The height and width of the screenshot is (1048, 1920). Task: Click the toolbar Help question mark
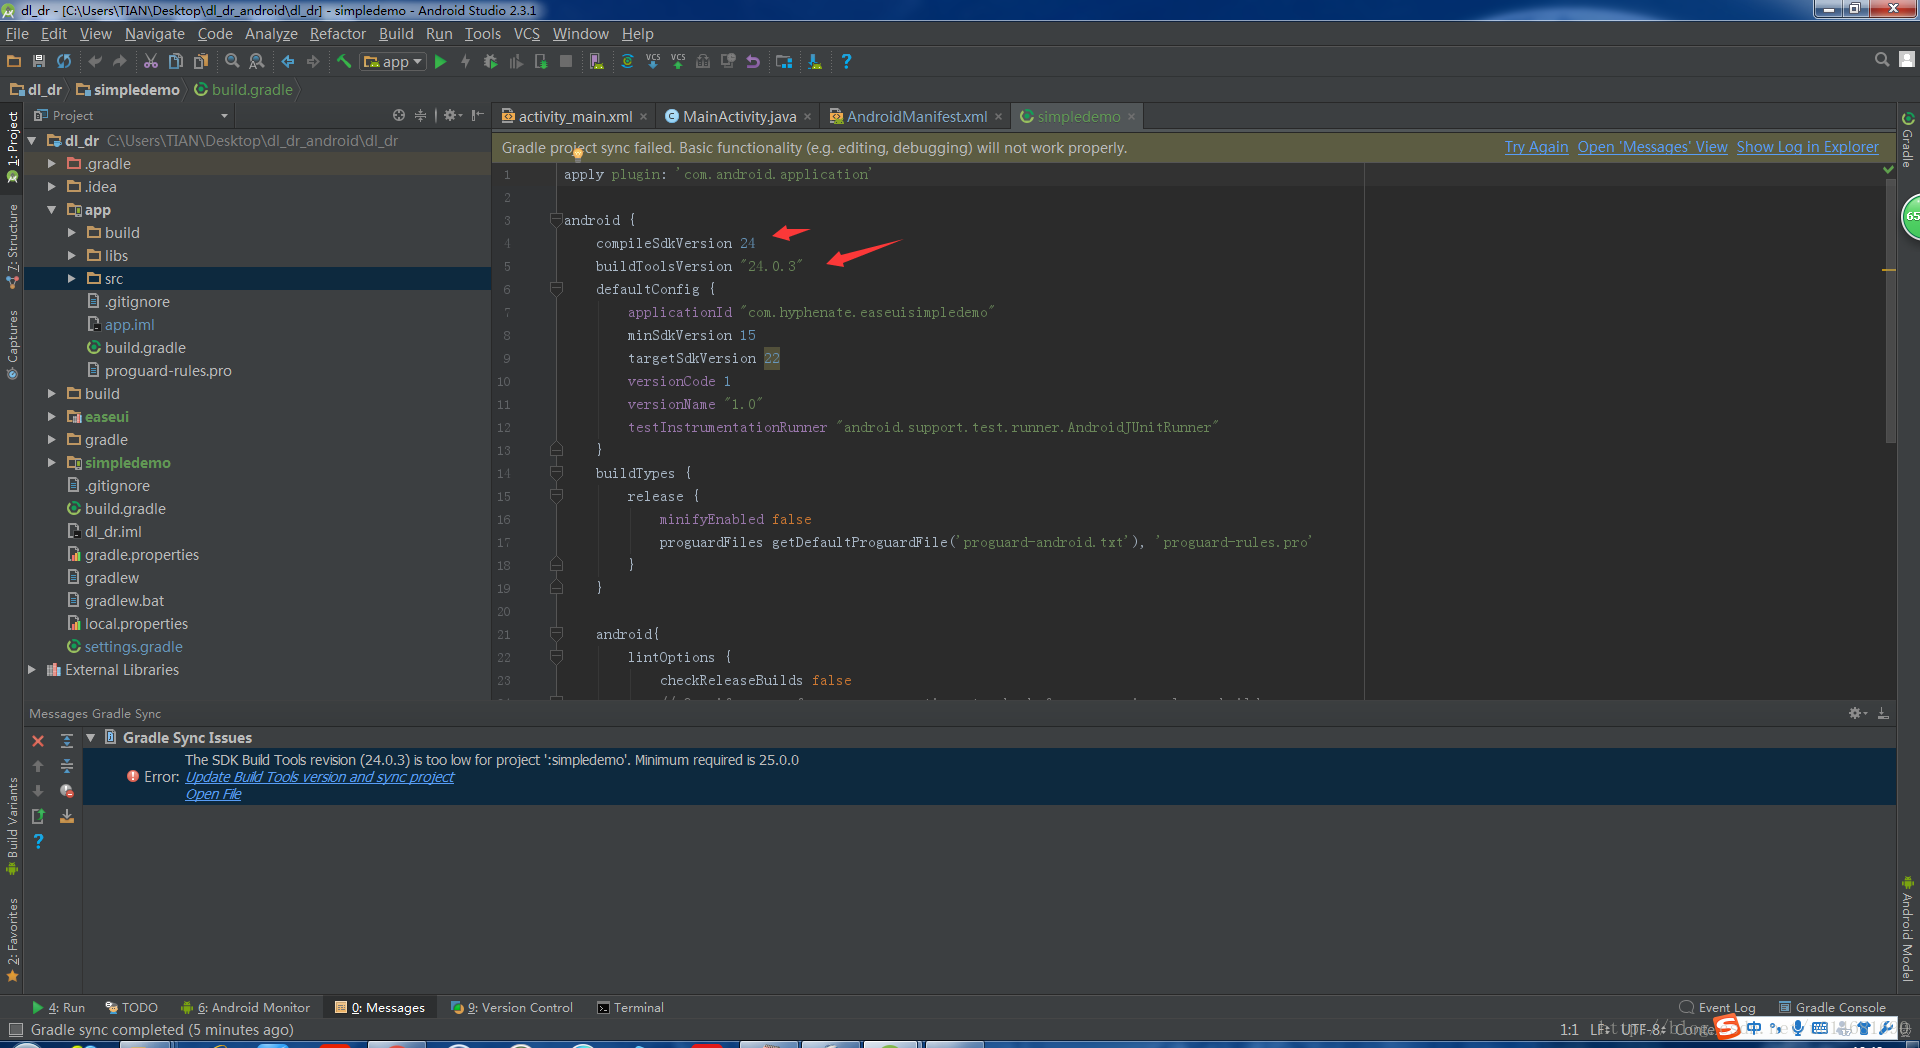click(x=846, y=61)
